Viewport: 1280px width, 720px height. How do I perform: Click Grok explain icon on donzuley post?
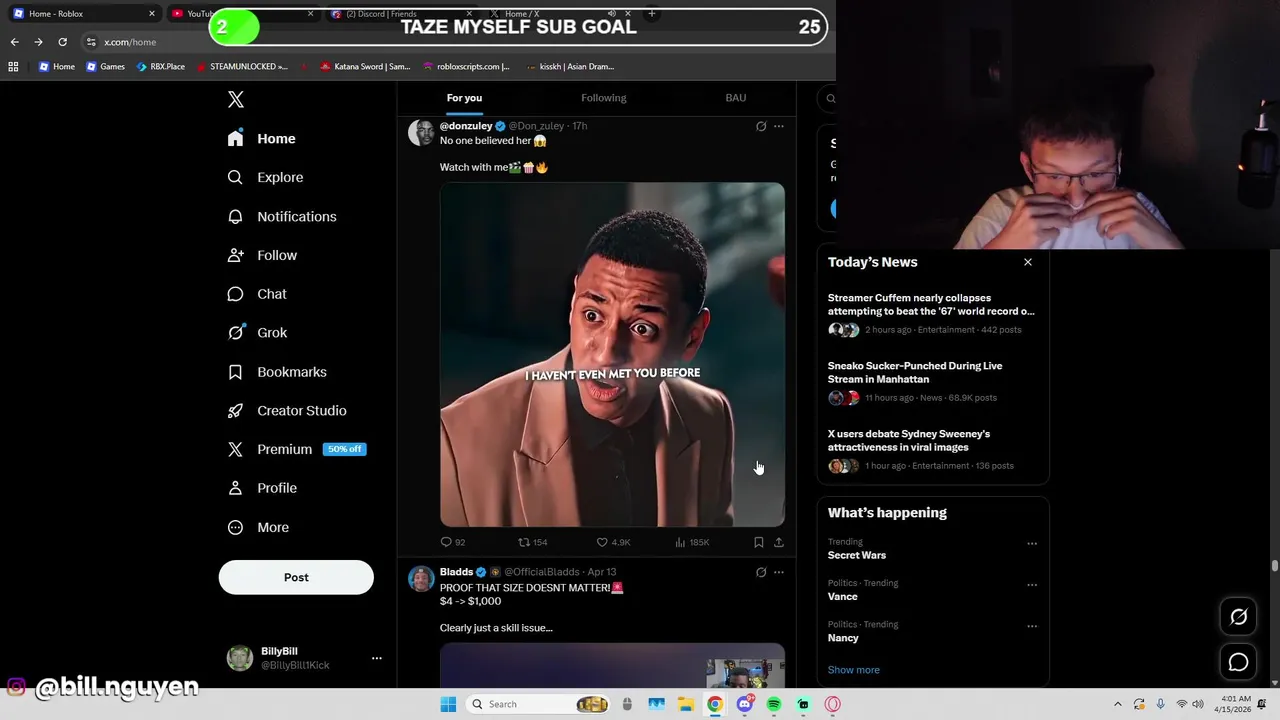pos(761,126)
